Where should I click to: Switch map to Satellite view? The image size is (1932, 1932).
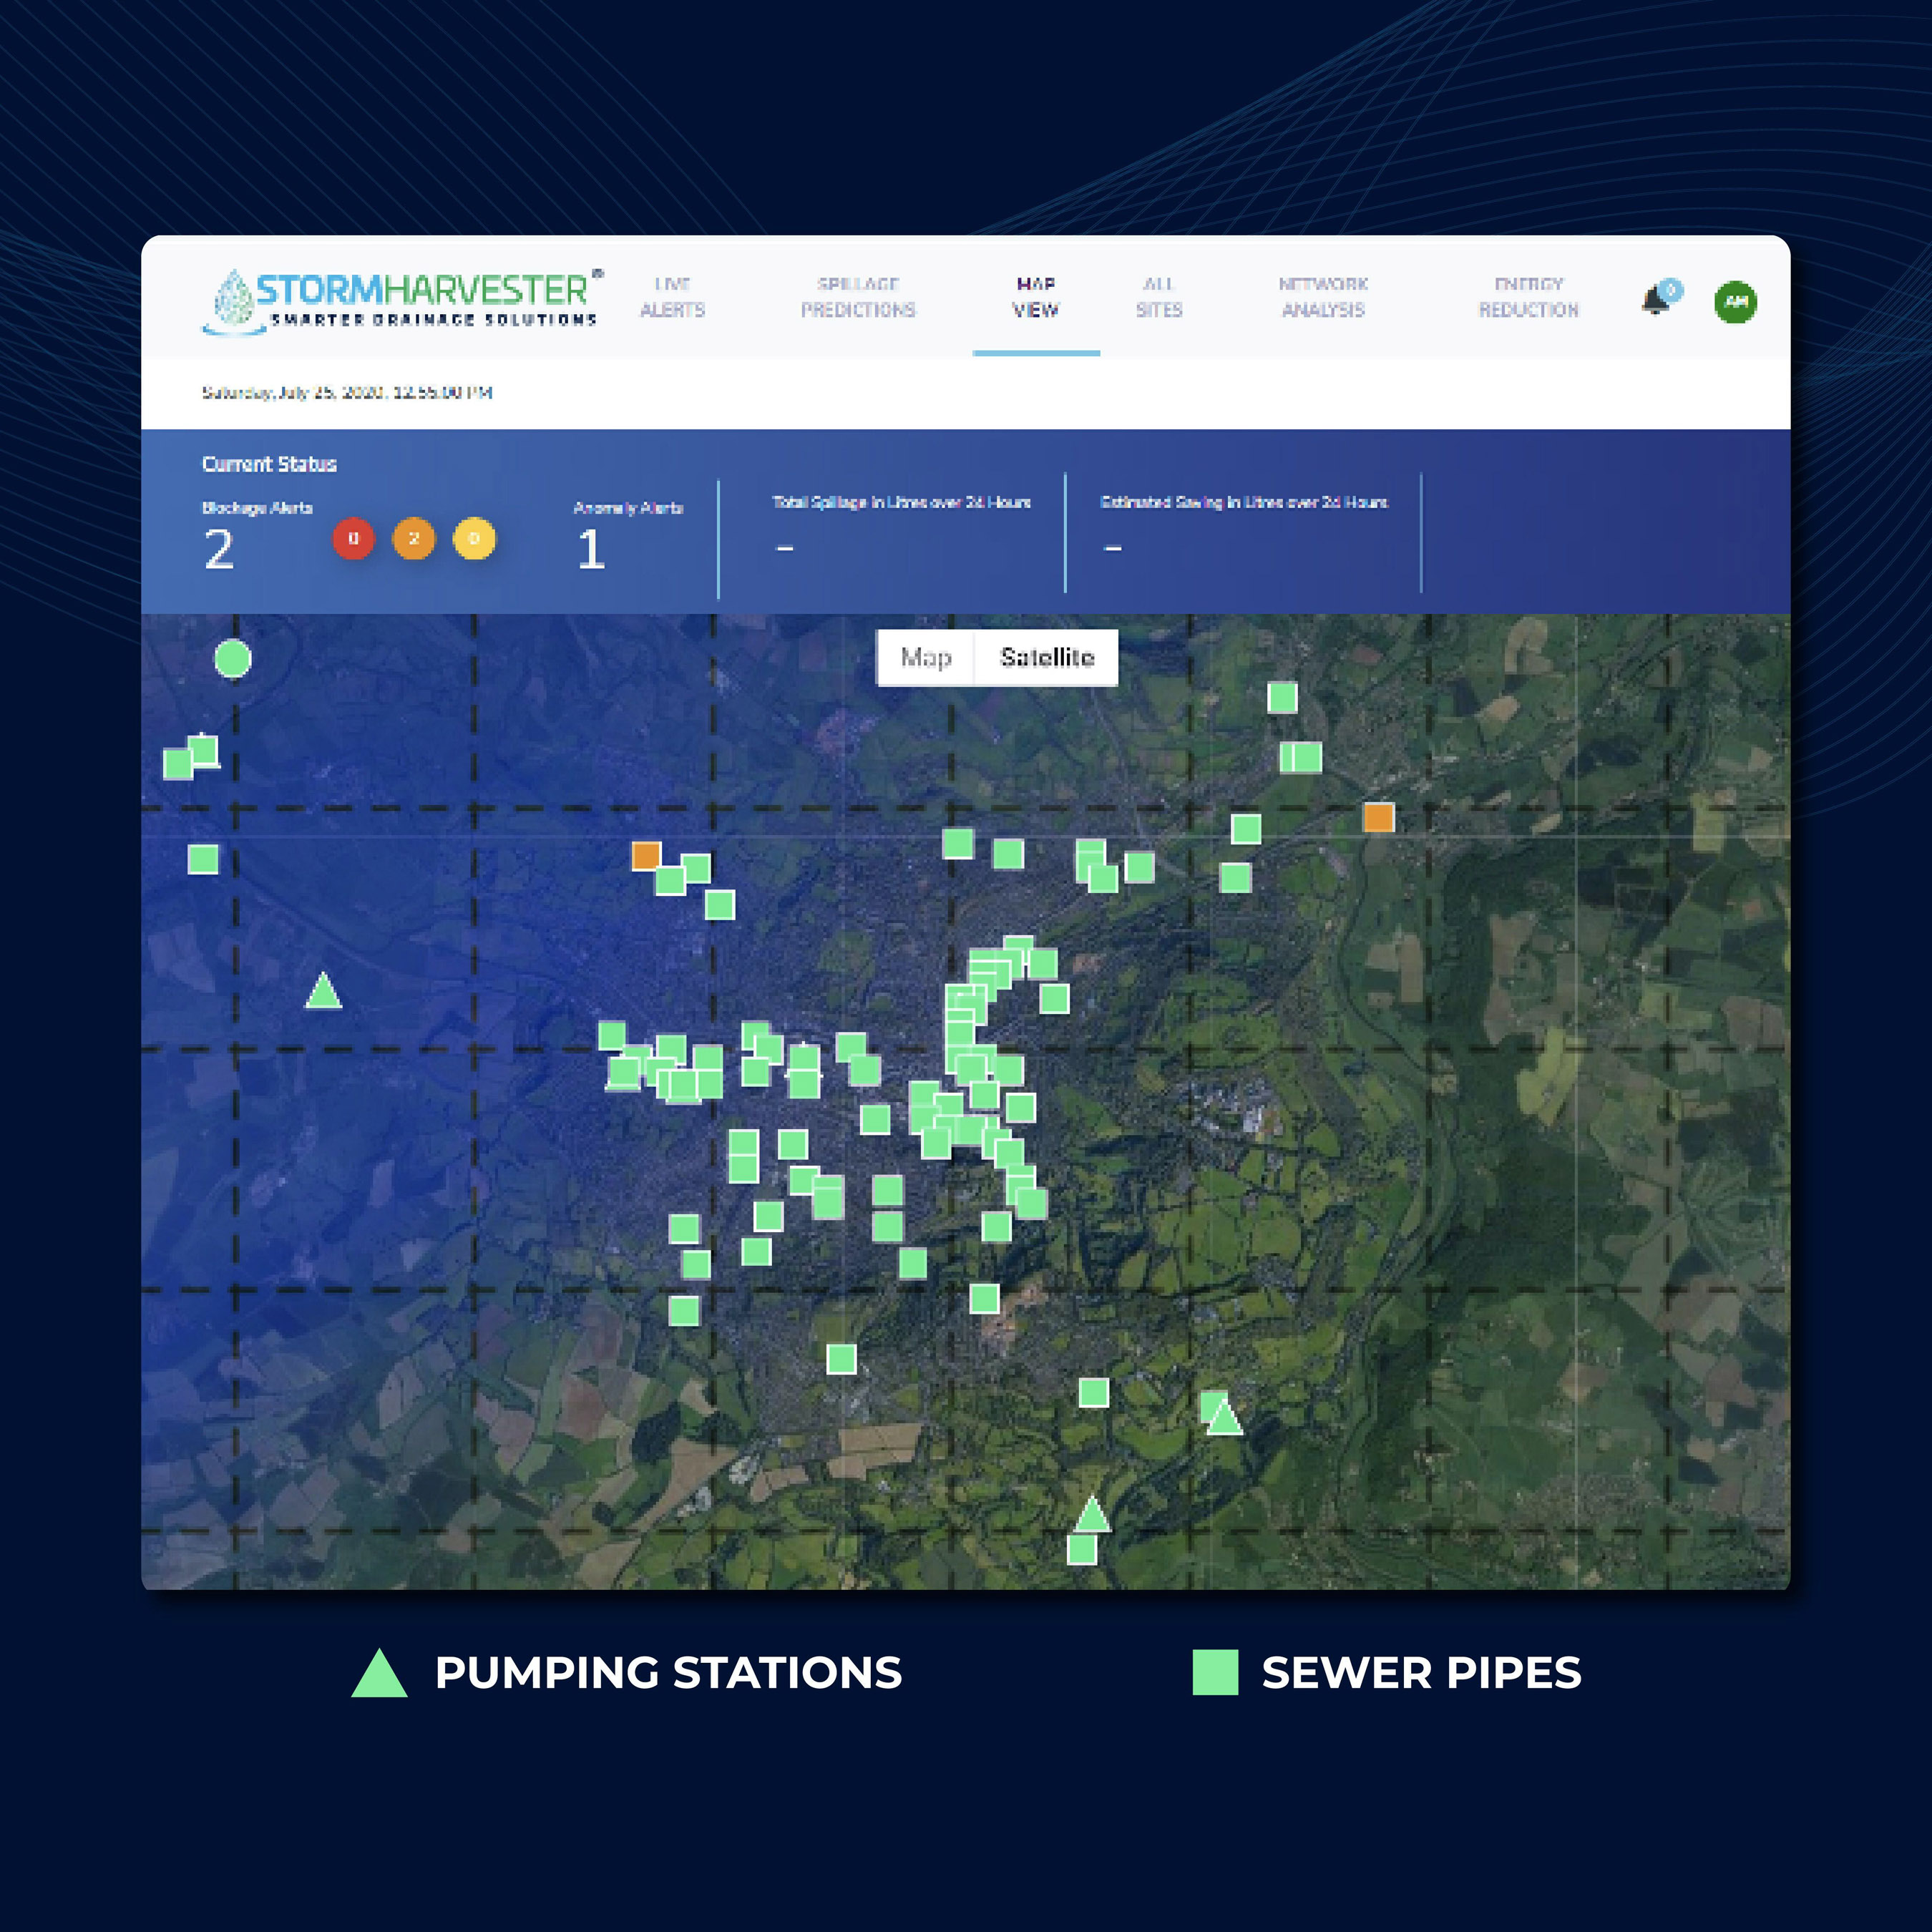pos(1046,657)
